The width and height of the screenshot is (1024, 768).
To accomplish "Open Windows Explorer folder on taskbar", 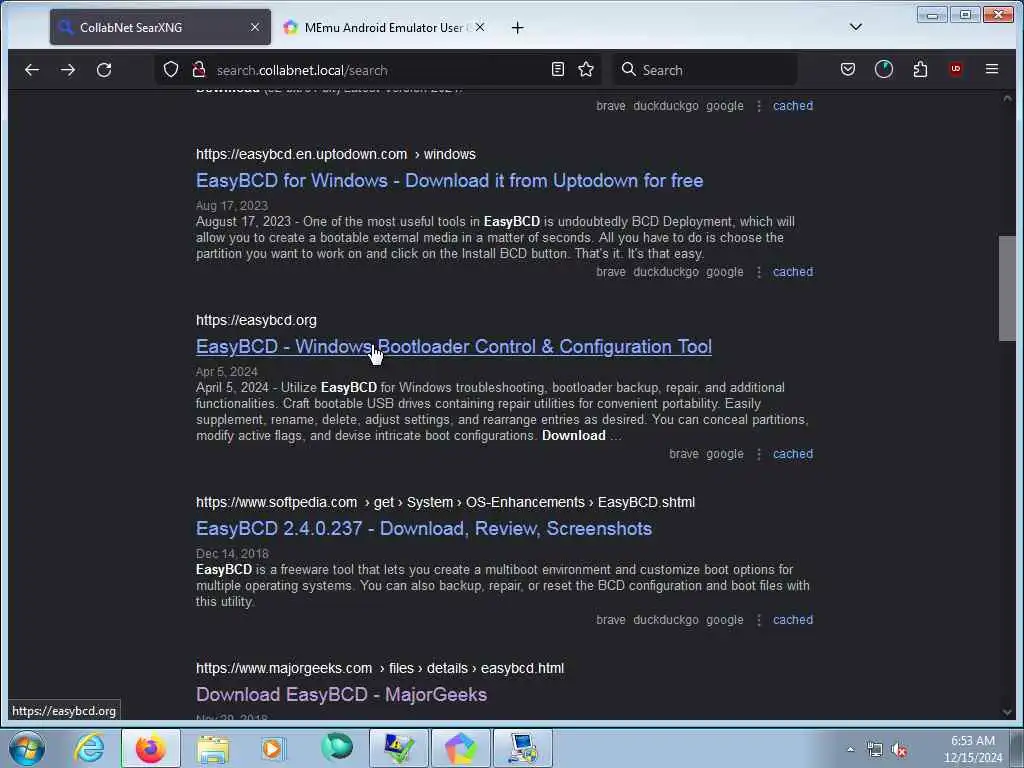I will 213,748.
